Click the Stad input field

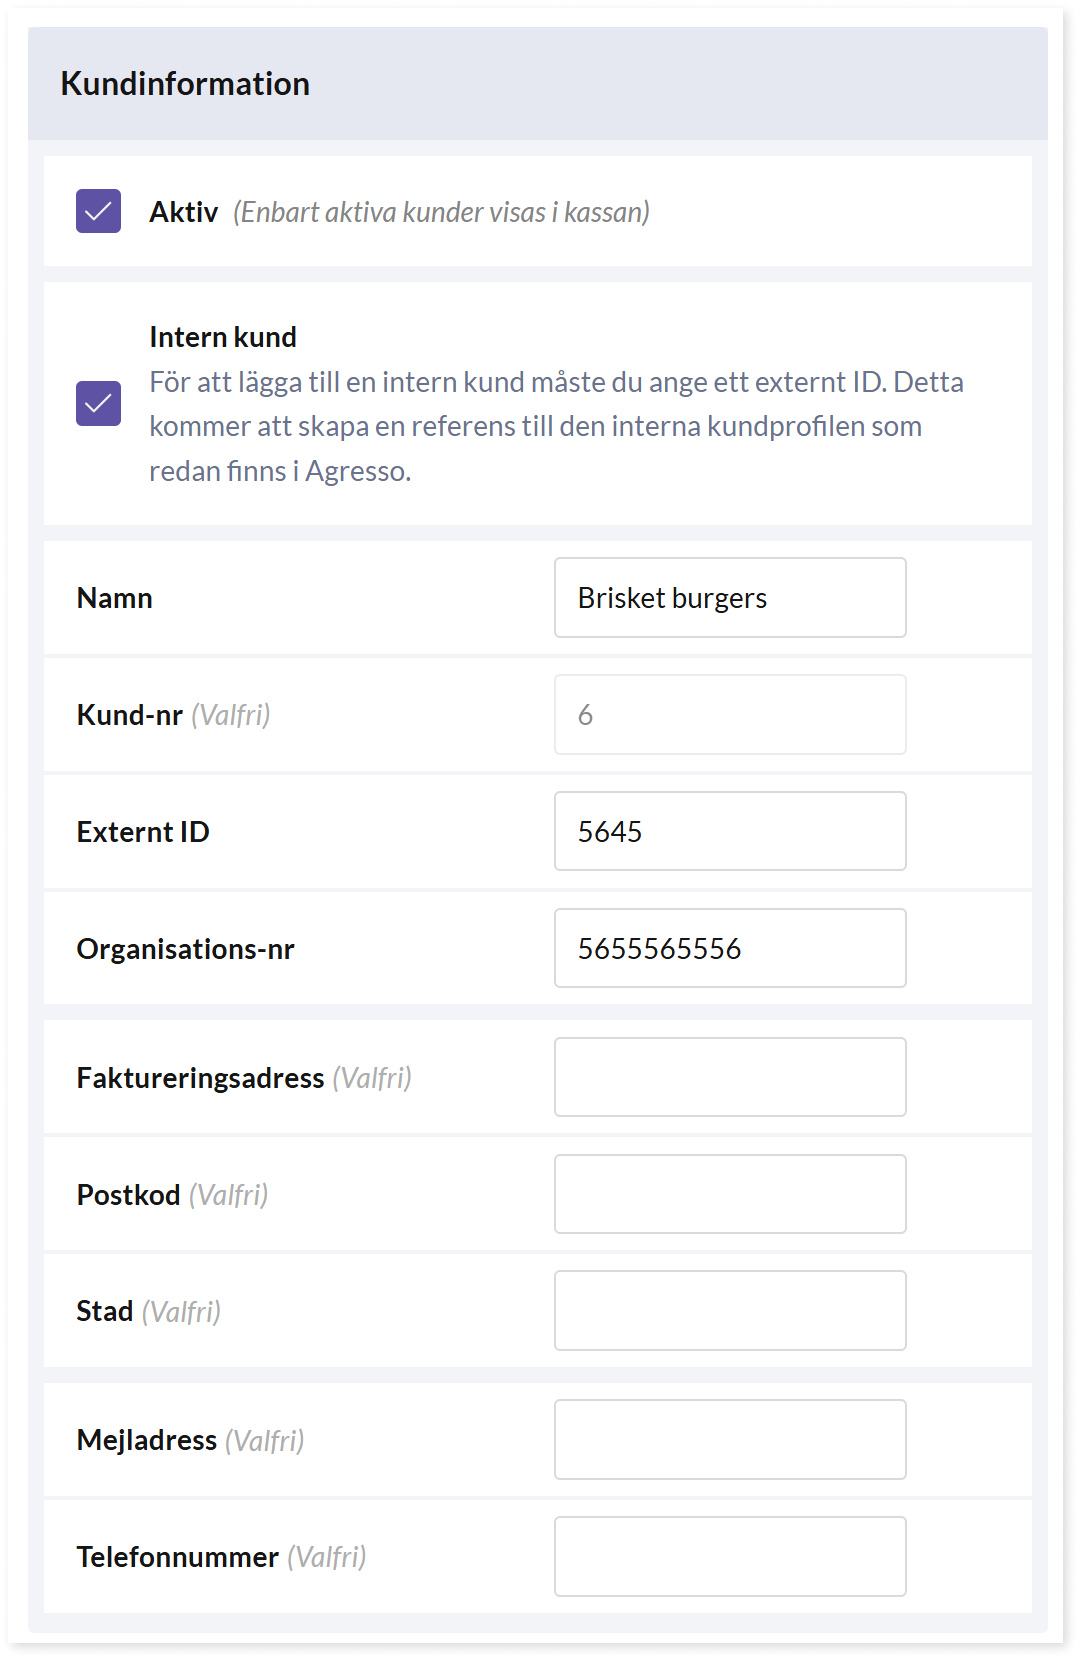click(730, 1311)
